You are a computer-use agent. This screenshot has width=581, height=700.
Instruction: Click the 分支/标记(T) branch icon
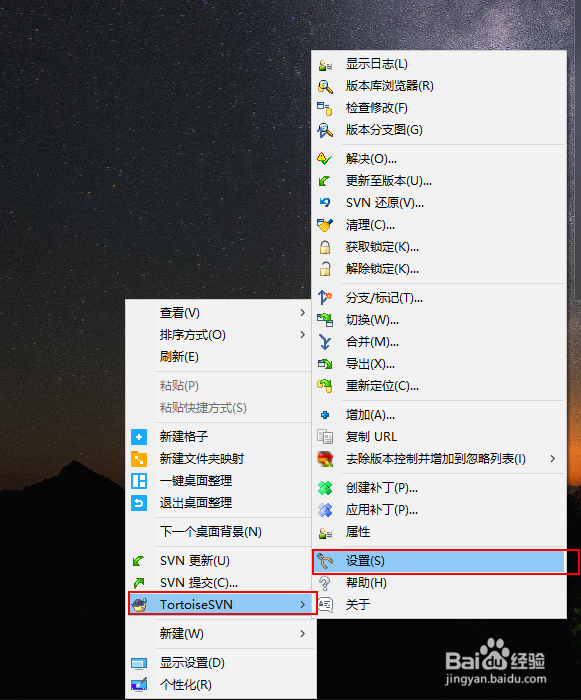325,297
